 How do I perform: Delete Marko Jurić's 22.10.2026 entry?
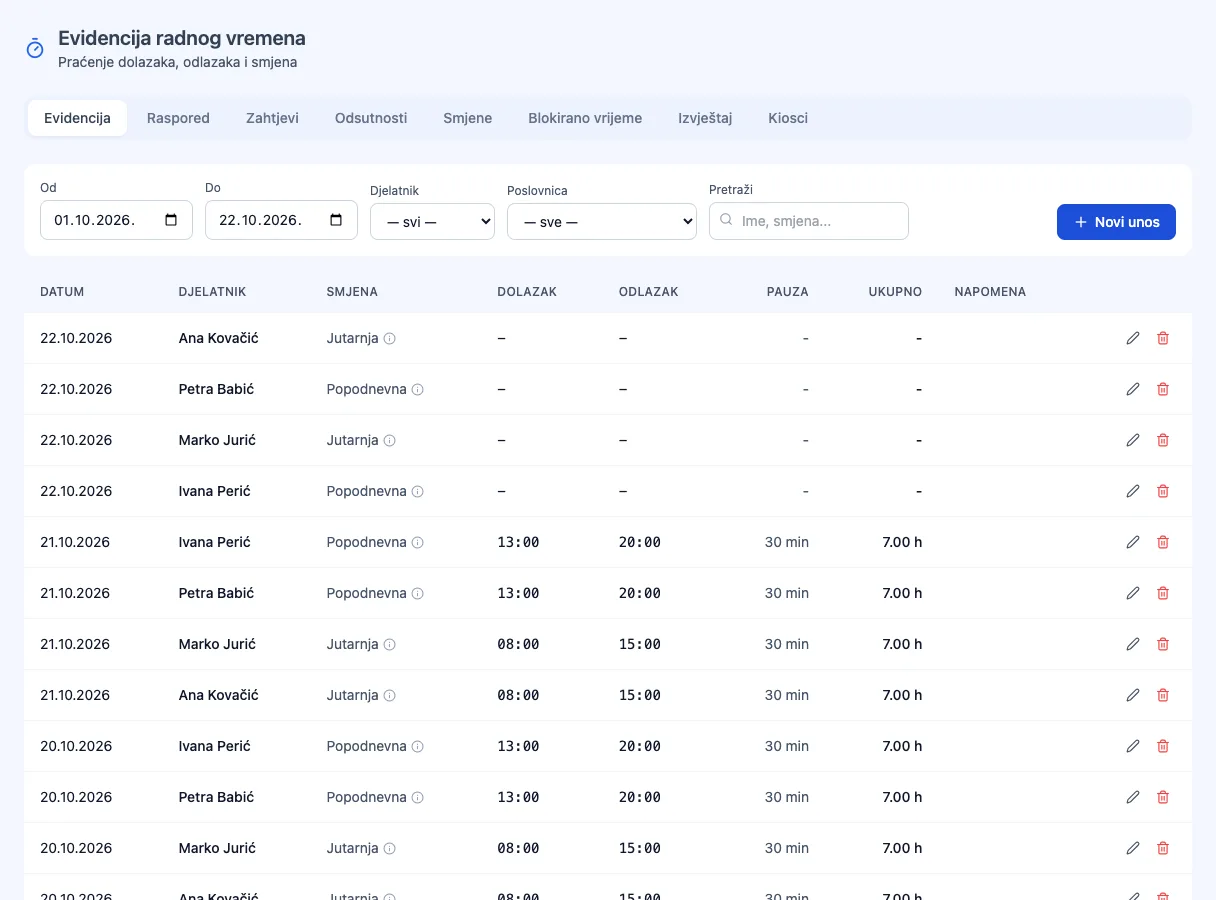[1163, 440]
